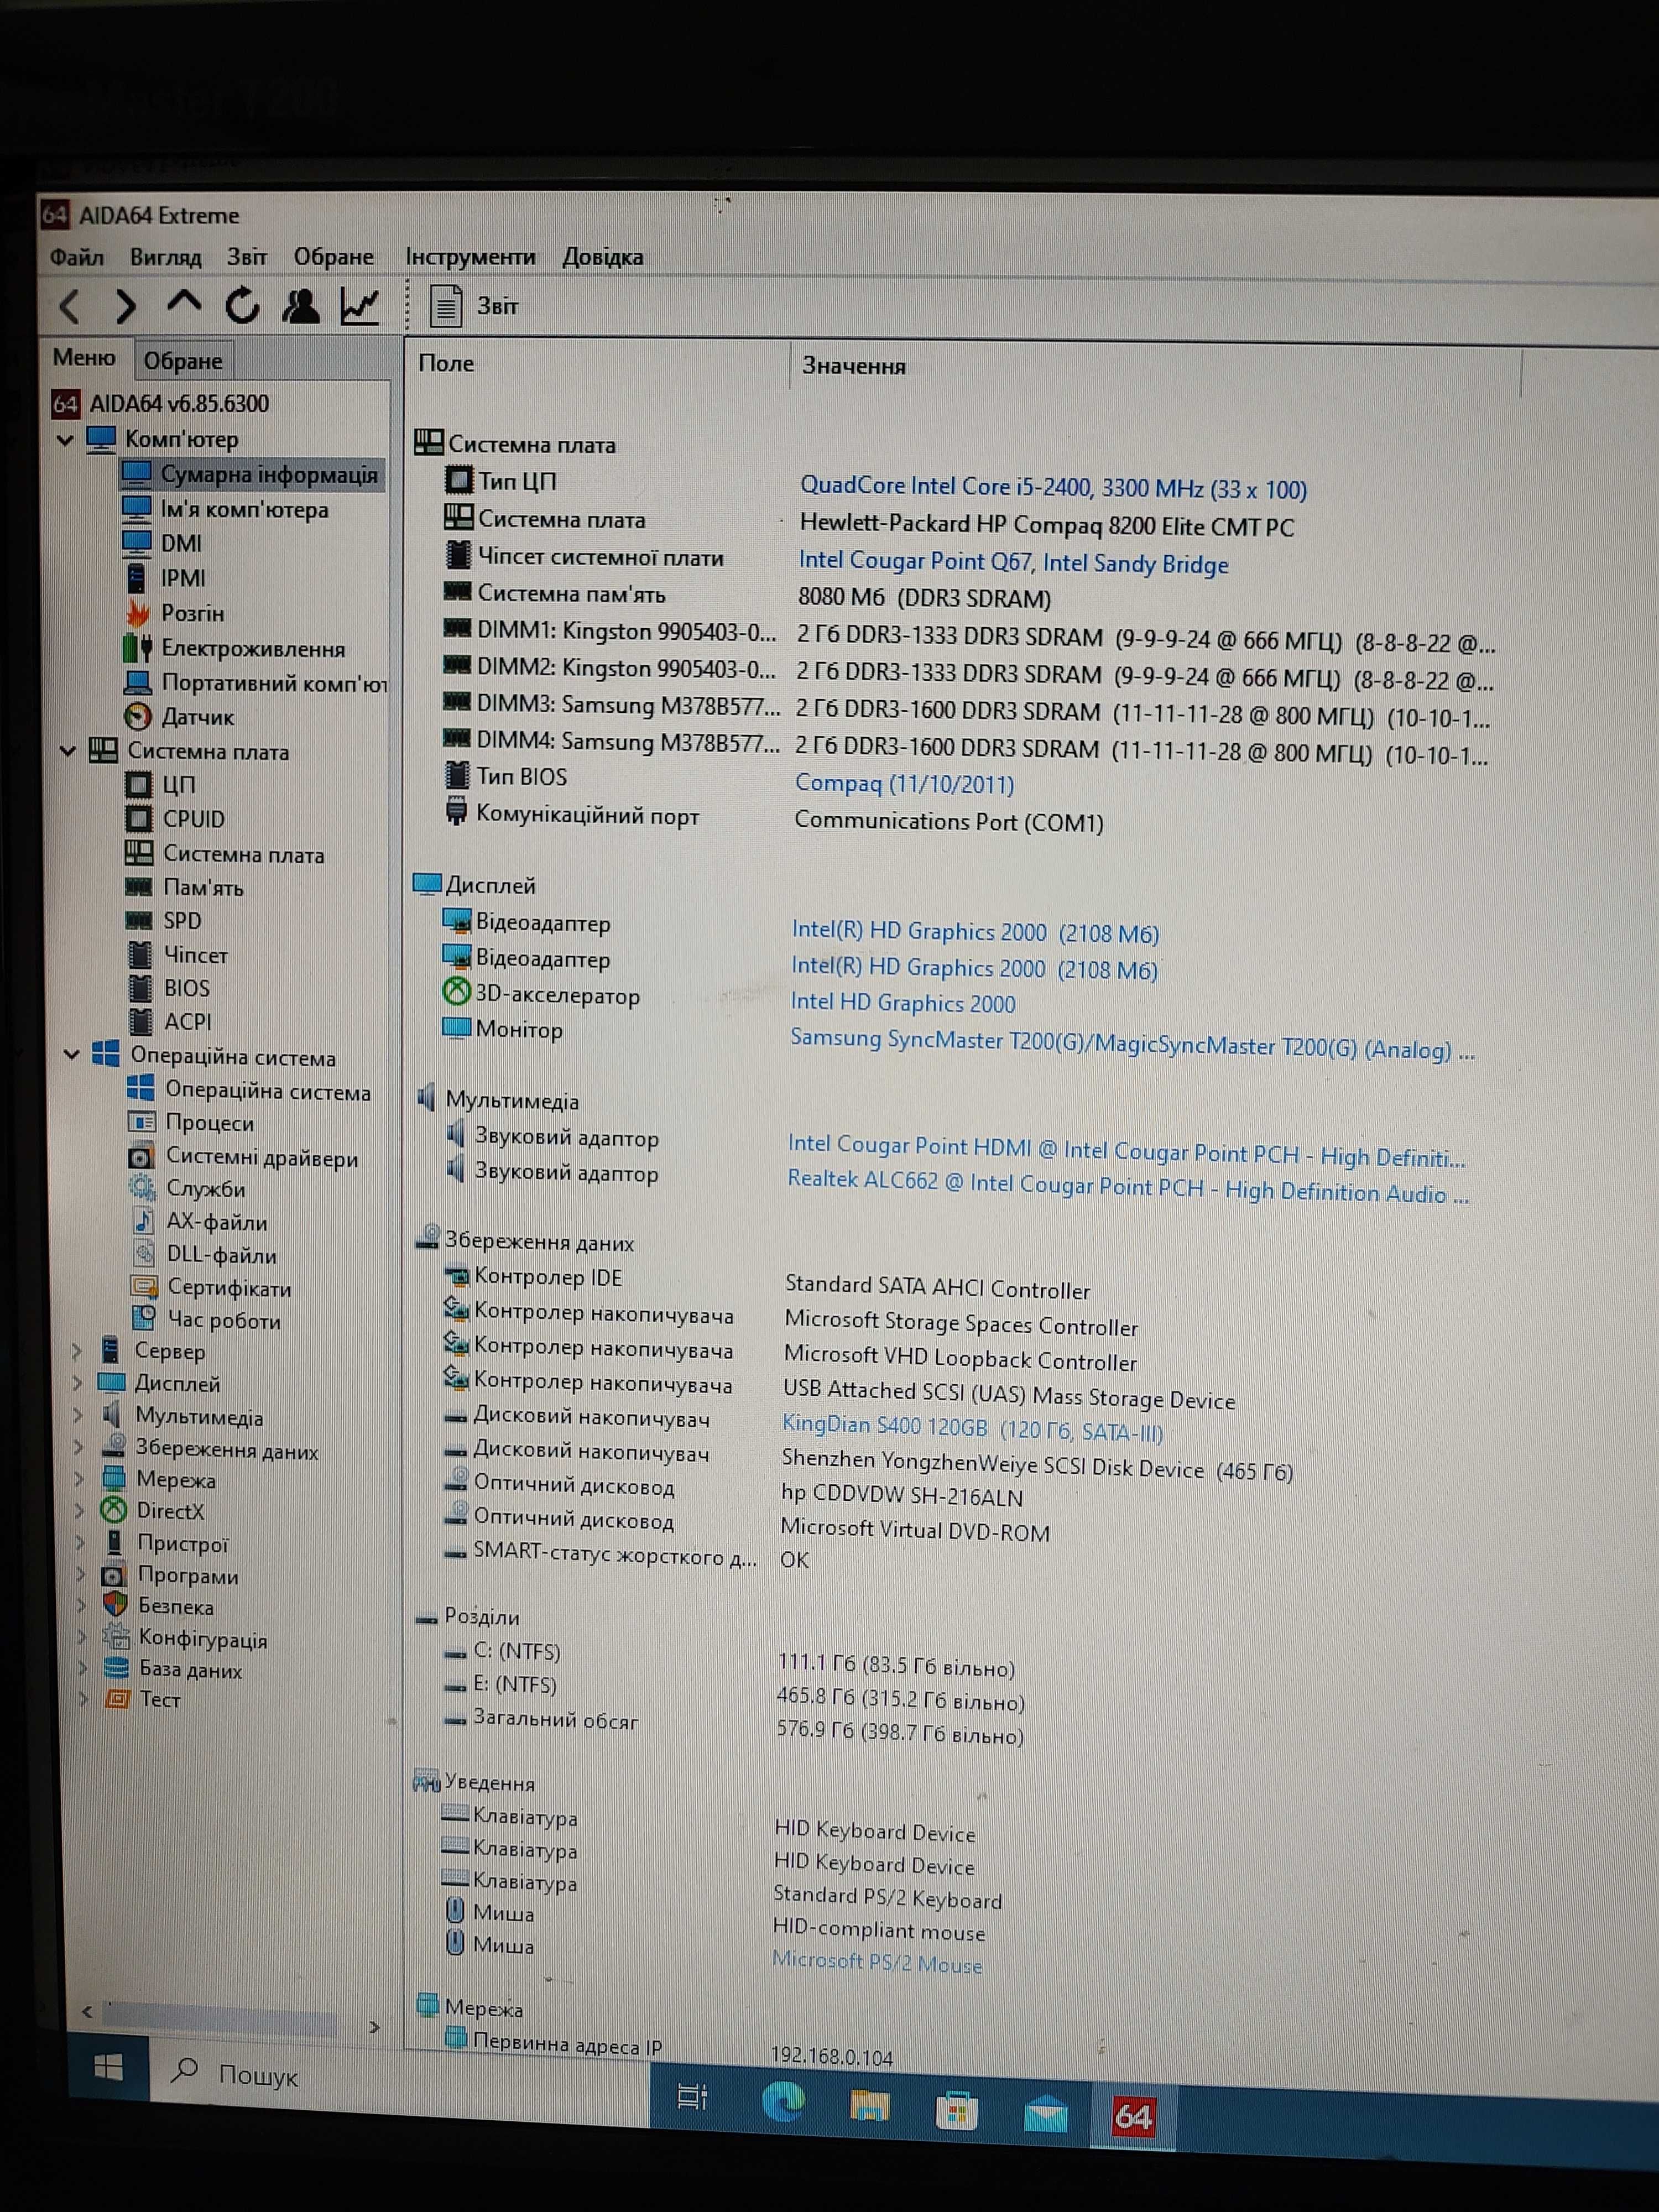Viewport: 1659px width, 2212px height.
Task: Select the ACPI tree item
Action: [x=170, y=1022]
